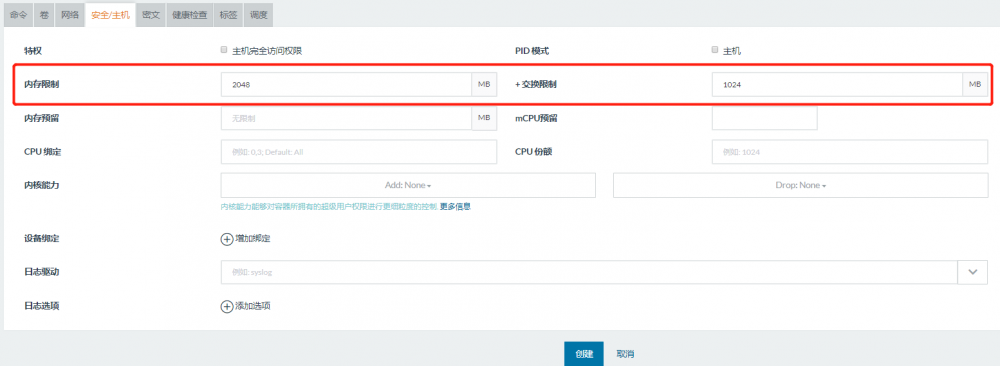Switch to the 调度 tab
The width and height of the screenshot is (1000, 366).
[x=259, y=15]
